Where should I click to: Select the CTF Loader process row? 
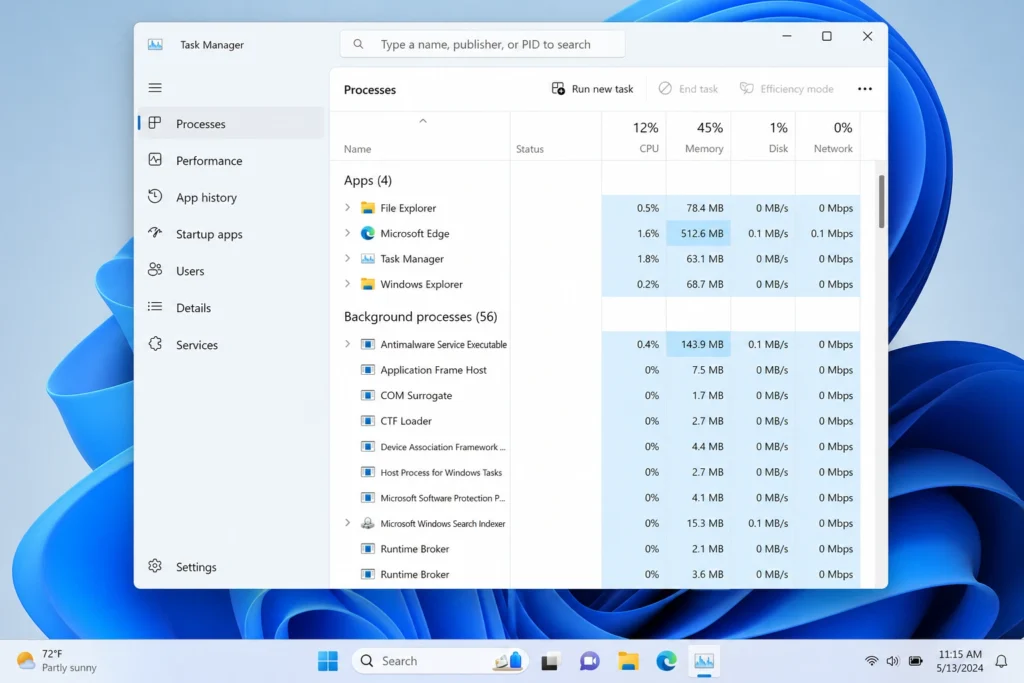(595, 421)
